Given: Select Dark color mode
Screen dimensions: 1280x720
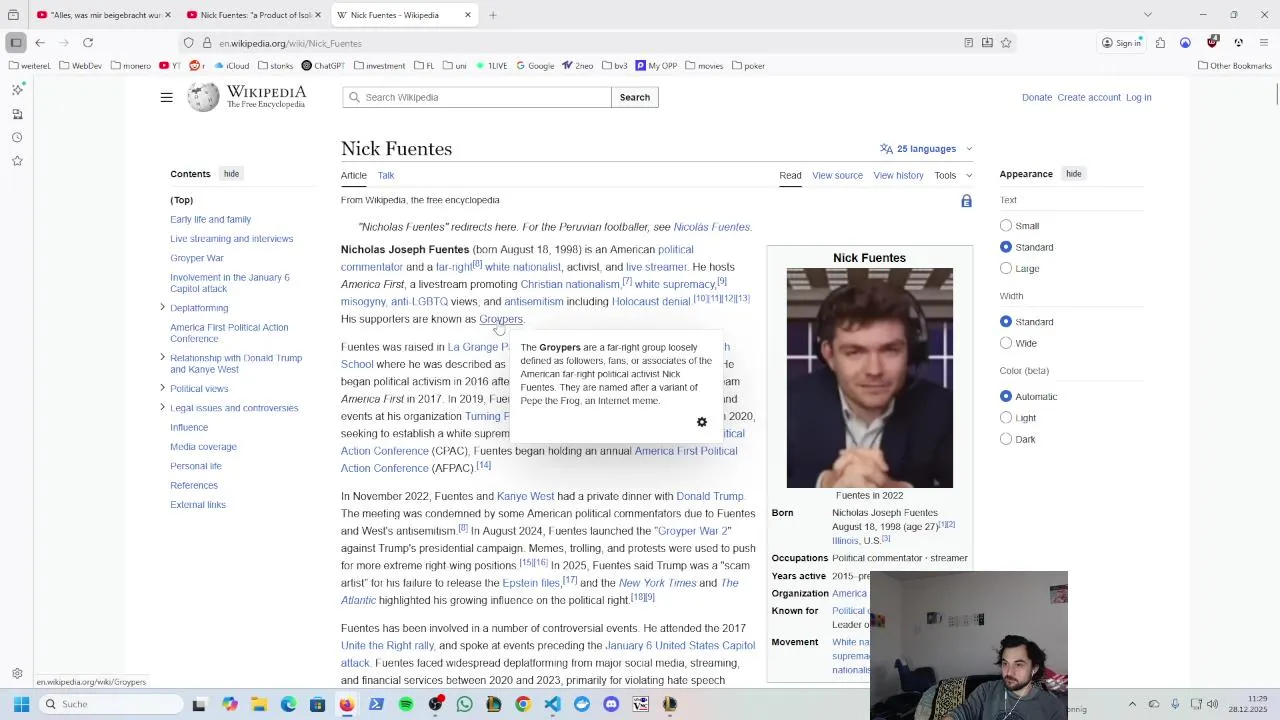Looking at the screenshot, I should pos(1006,439).
